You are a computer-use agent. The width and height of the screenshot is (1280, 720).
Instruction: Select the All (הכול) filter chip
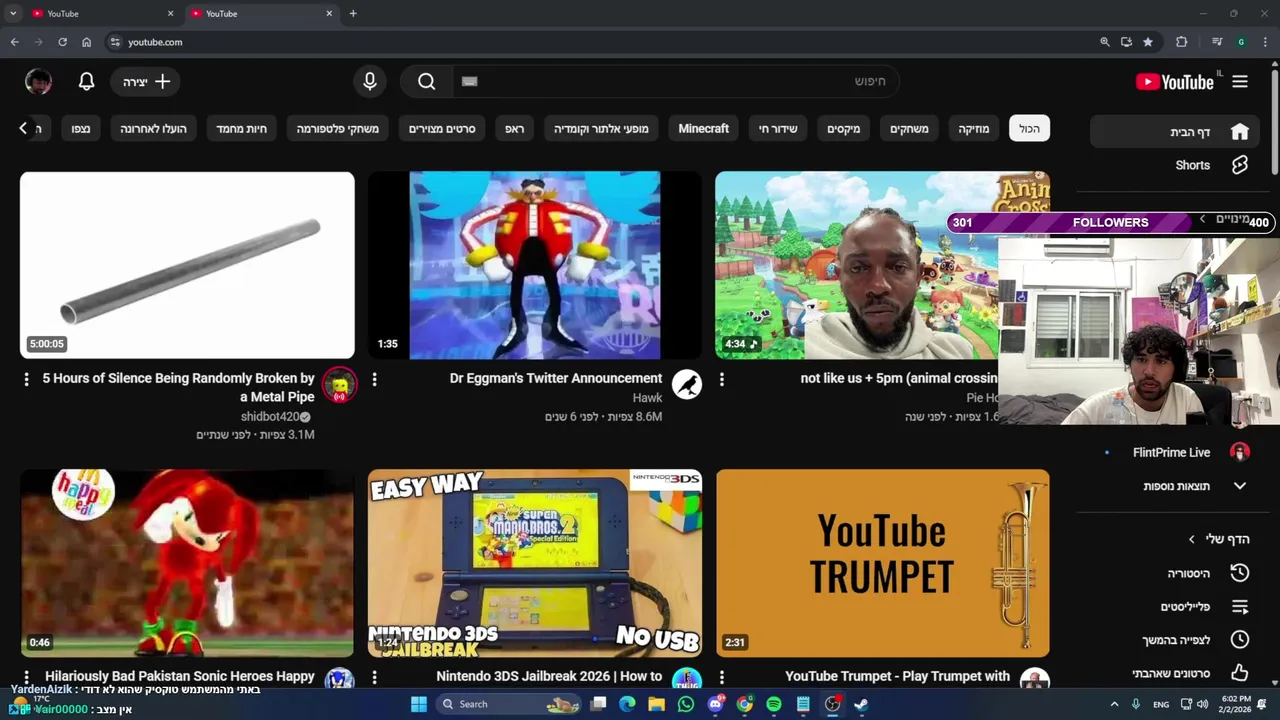pos(1029,129)
